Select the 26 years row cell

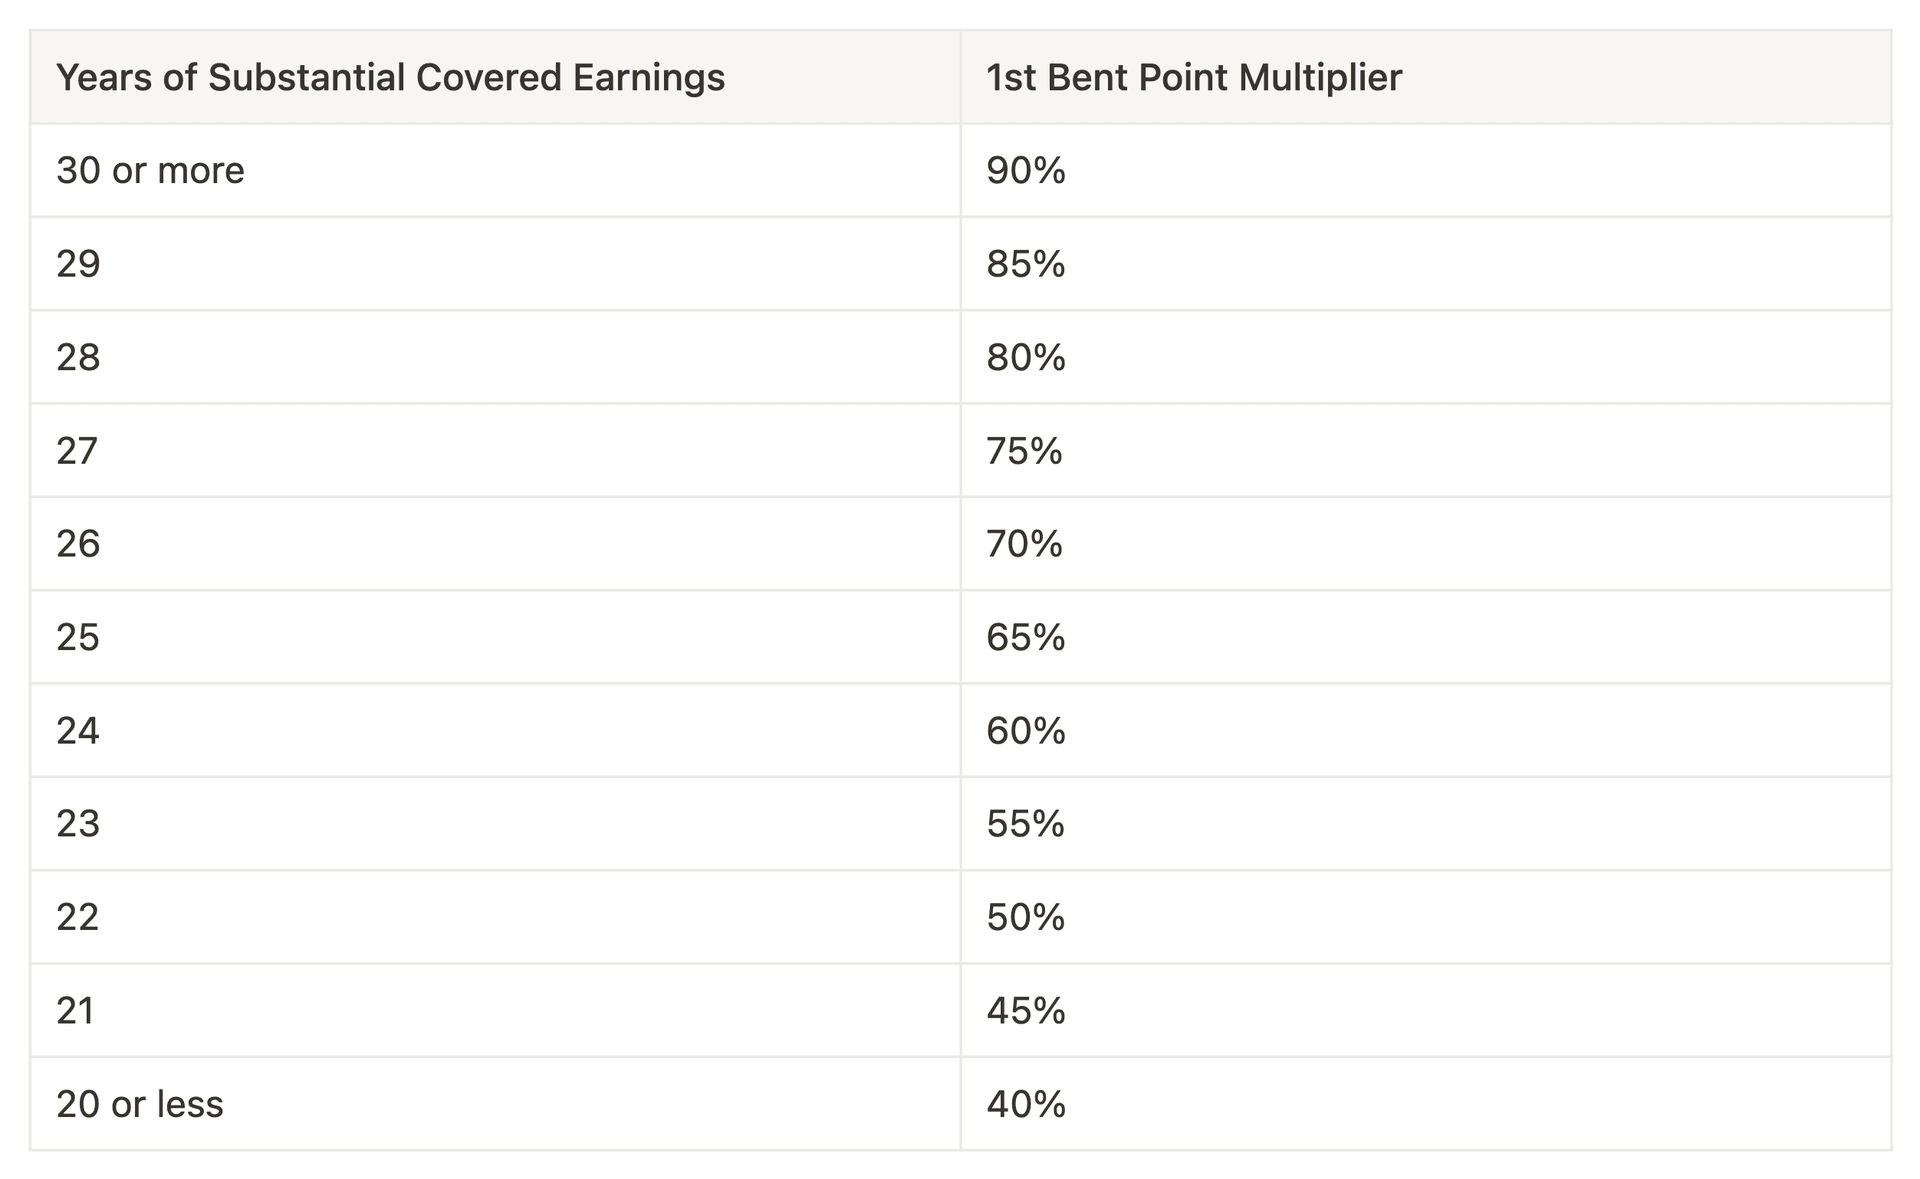click(495, 544)
